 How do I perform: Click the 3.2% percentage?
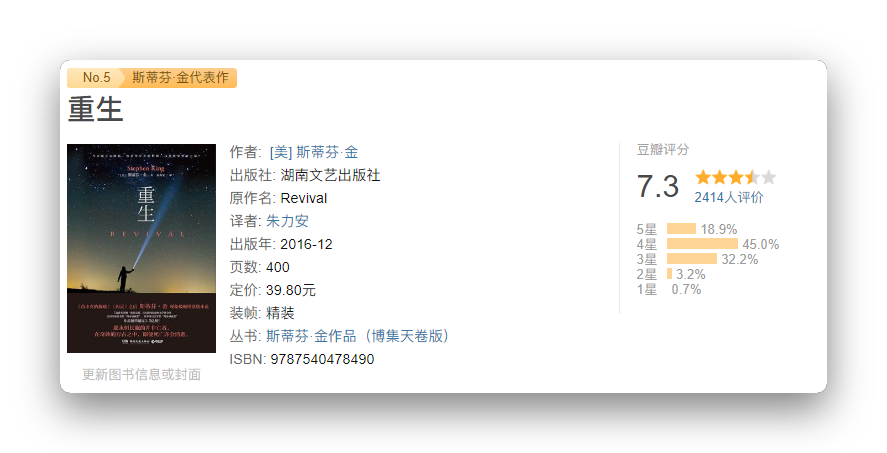[691, 274]
